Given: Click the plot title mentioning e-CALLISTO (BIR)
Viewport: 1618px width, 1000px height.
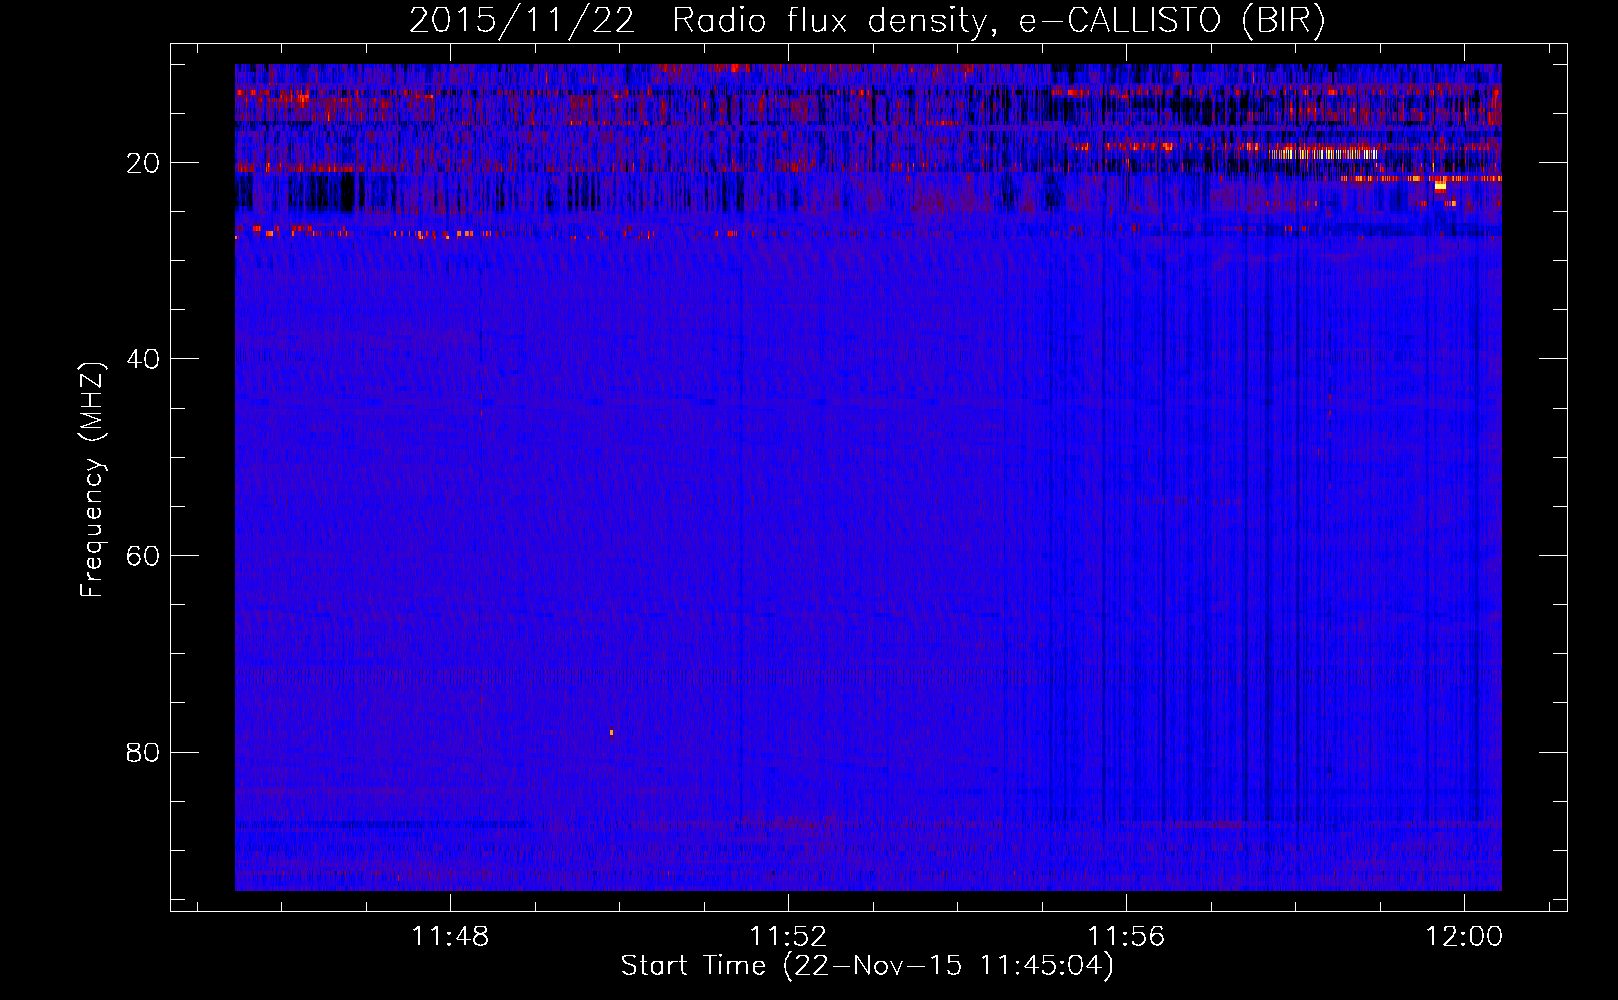Looking at the screenshot, I should point(867,20).
